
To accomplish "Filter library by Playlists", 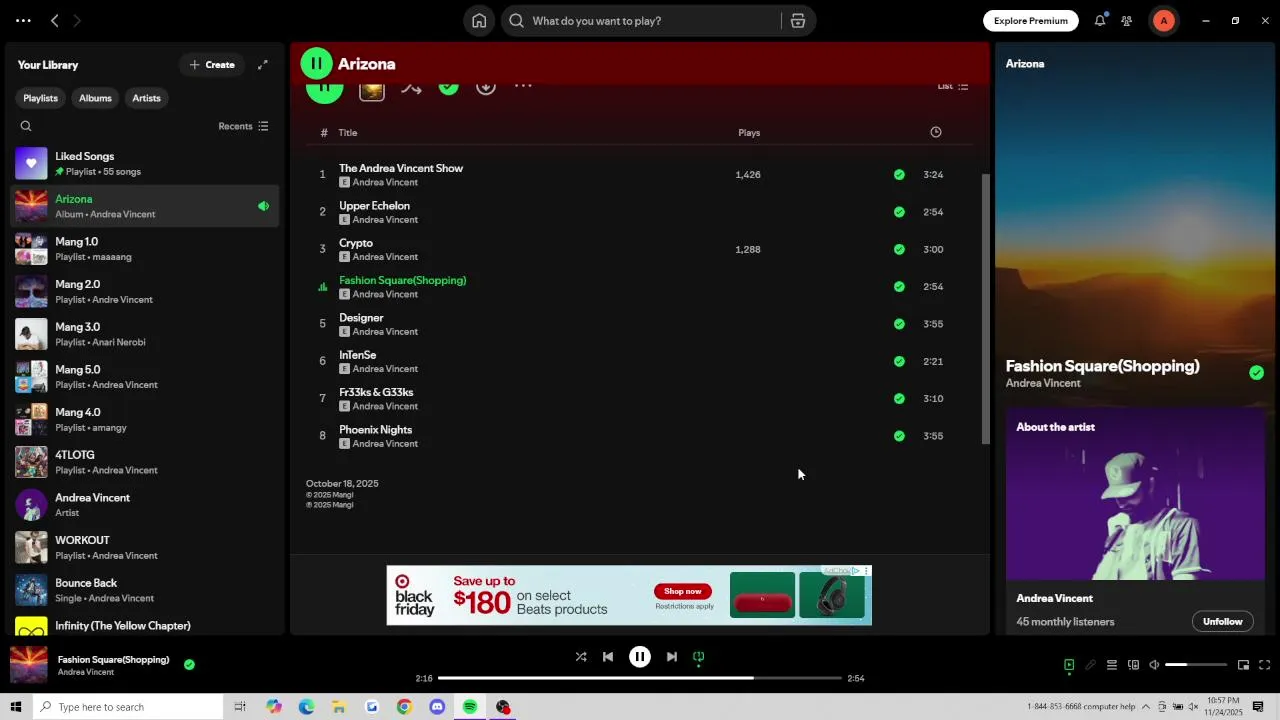I will coord(41,98).
